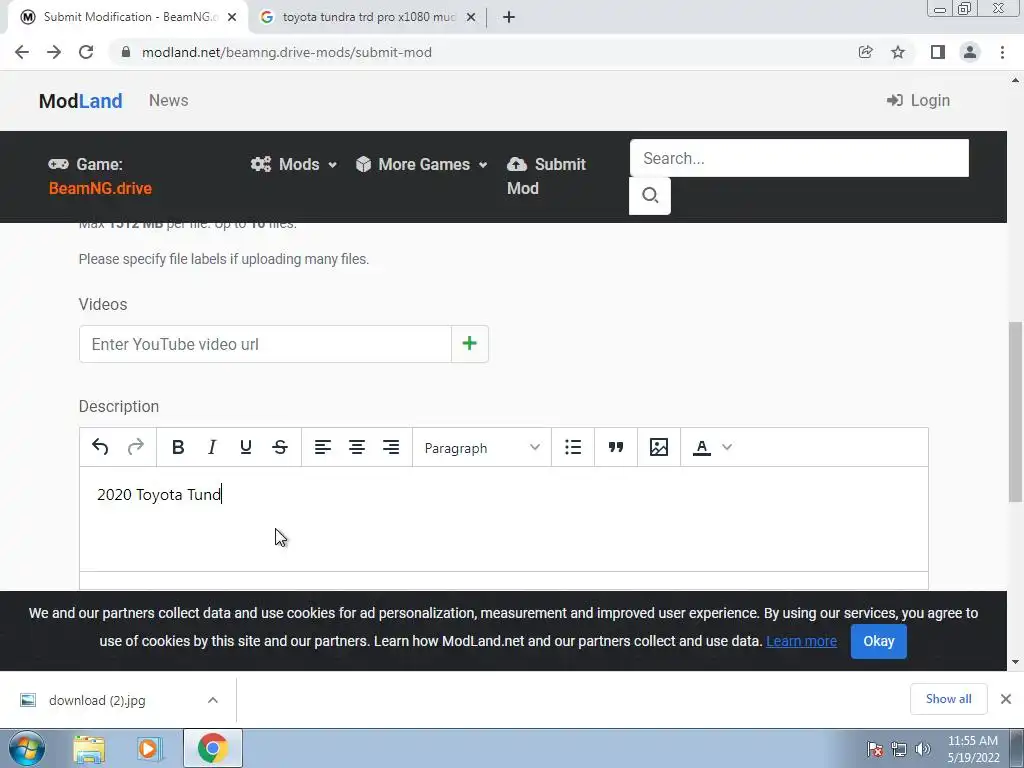Toggle strikethrough formatting
This screenshot has width=1024, height=768.
pos(280,447)
